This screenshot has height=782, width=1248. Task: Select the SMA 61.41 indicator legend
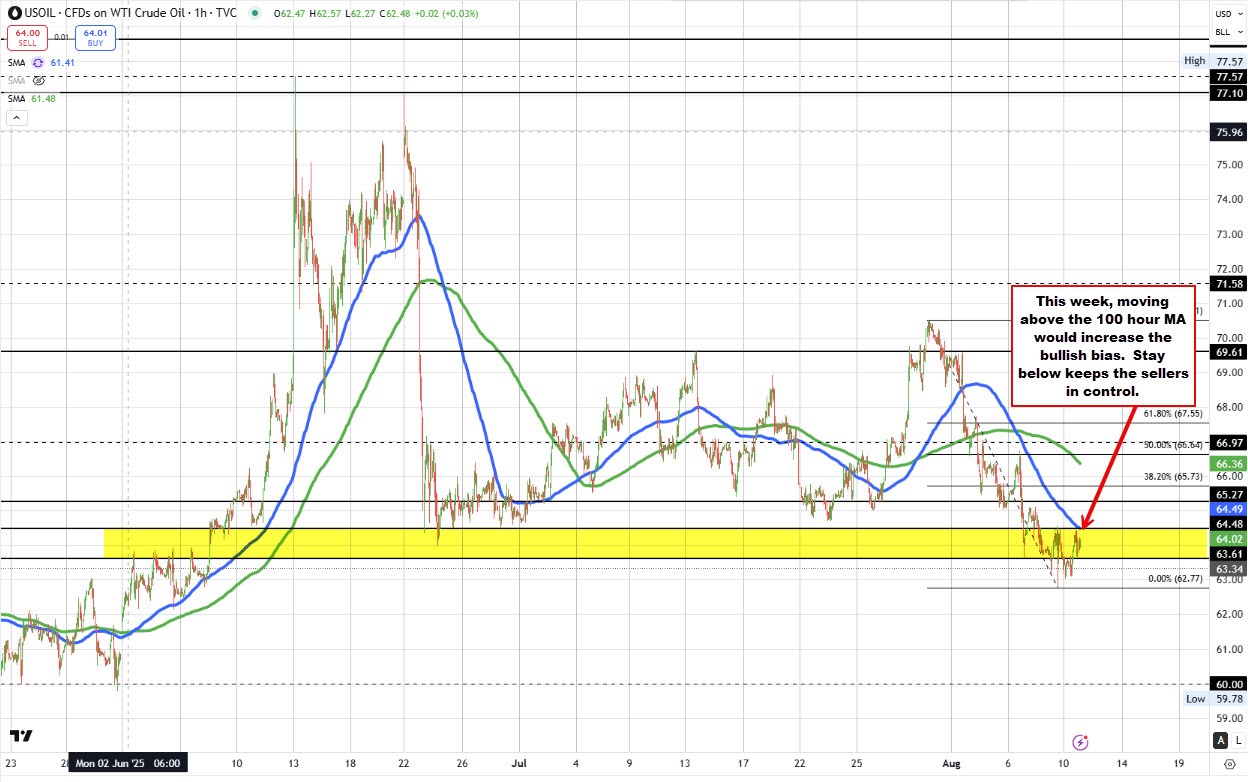point(16,62)
